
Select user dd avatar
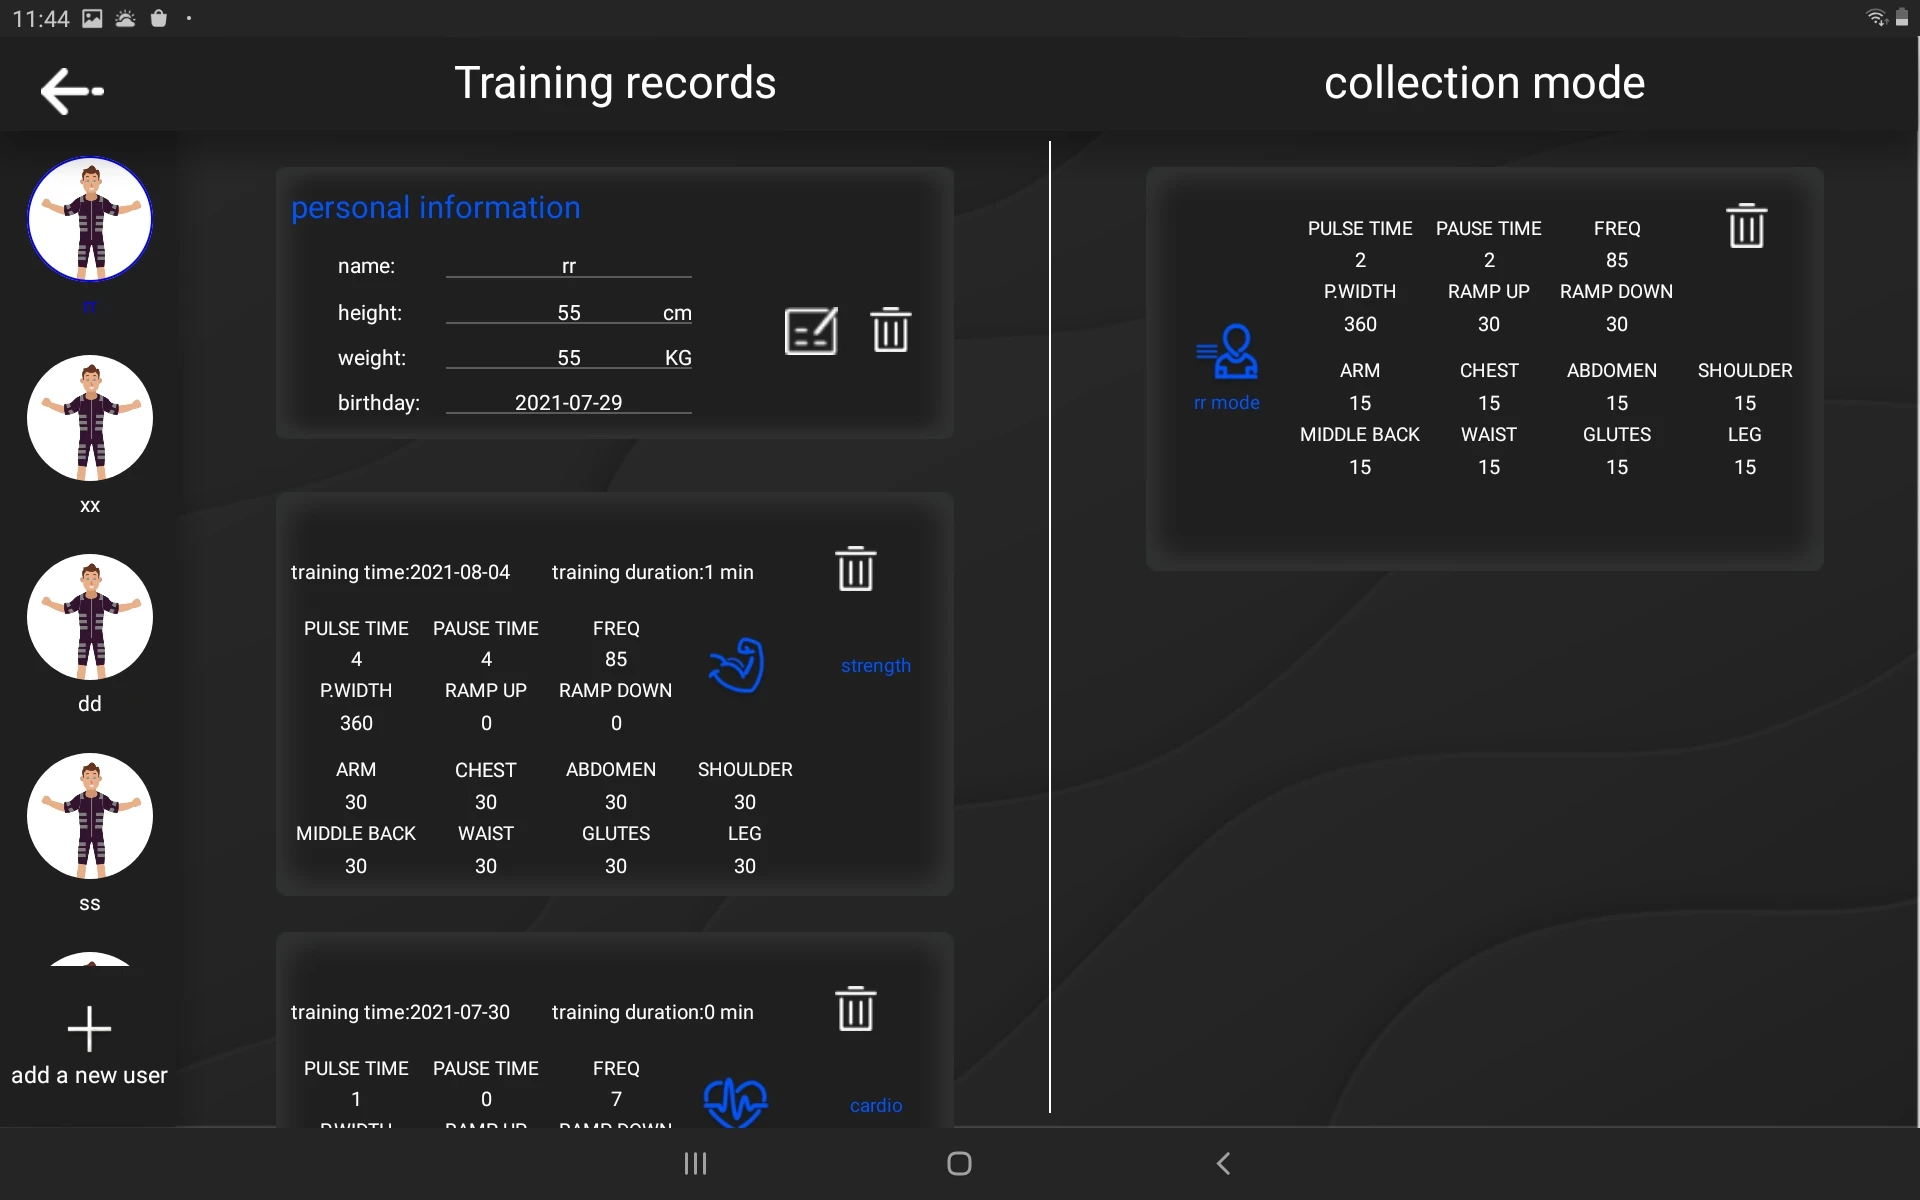pyautogui.click(x=90, y=617)
